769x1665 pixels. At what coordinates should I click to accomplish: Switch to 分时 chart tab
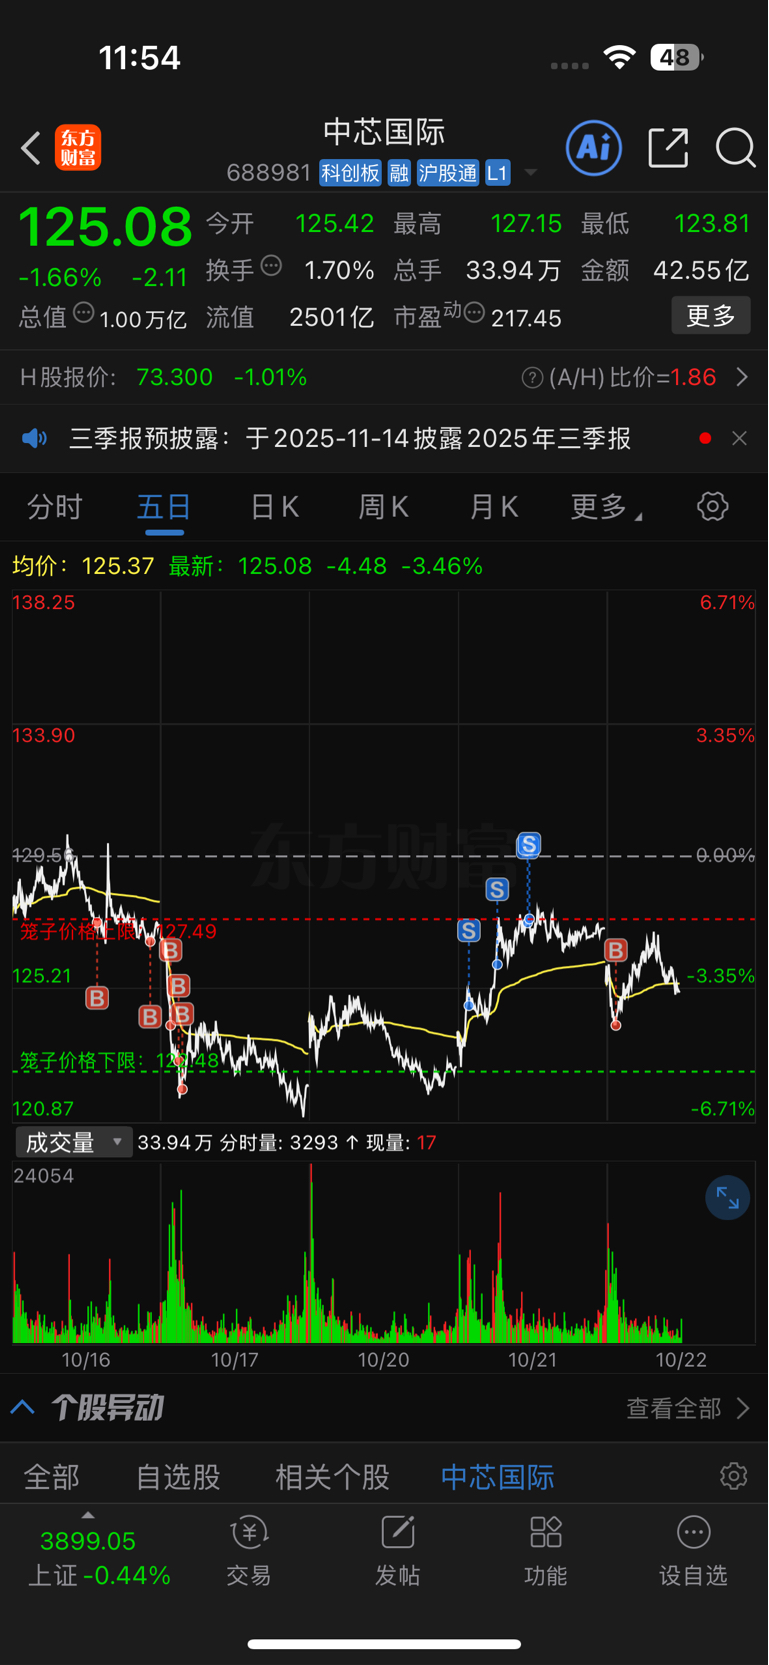point(54,507)
